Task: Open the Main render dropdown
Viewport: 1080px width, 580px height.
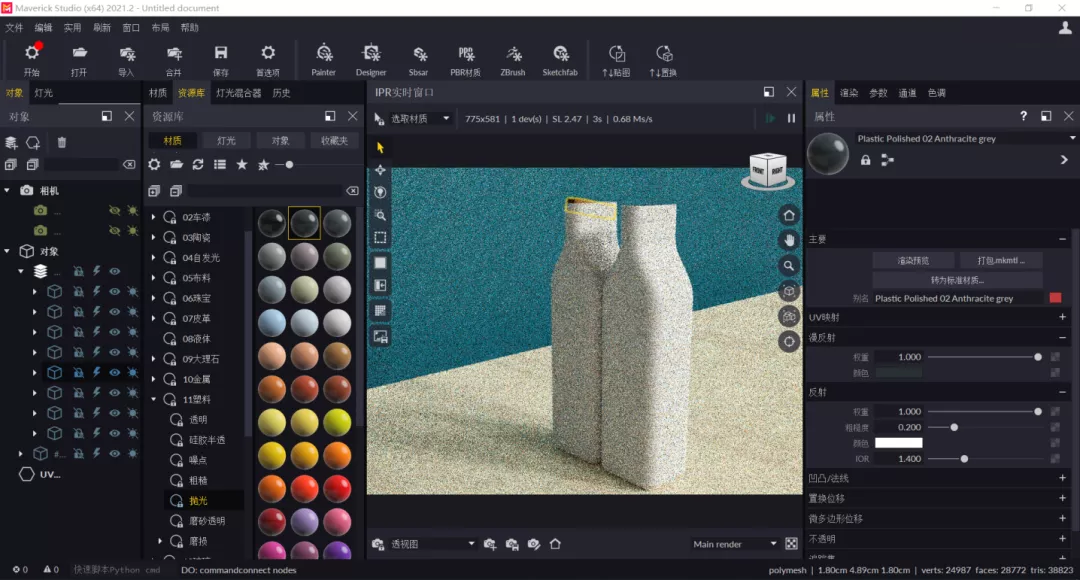Action: 735,544
